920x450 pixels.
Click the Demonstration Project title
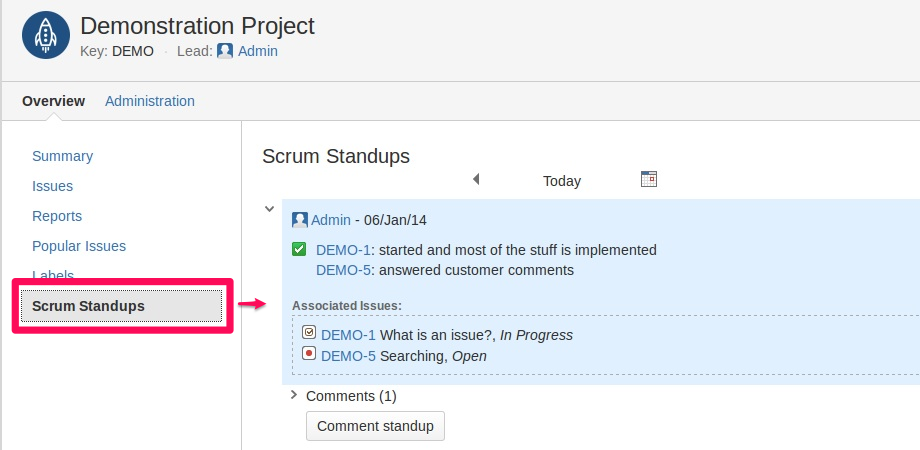click(x=197, y=26)
